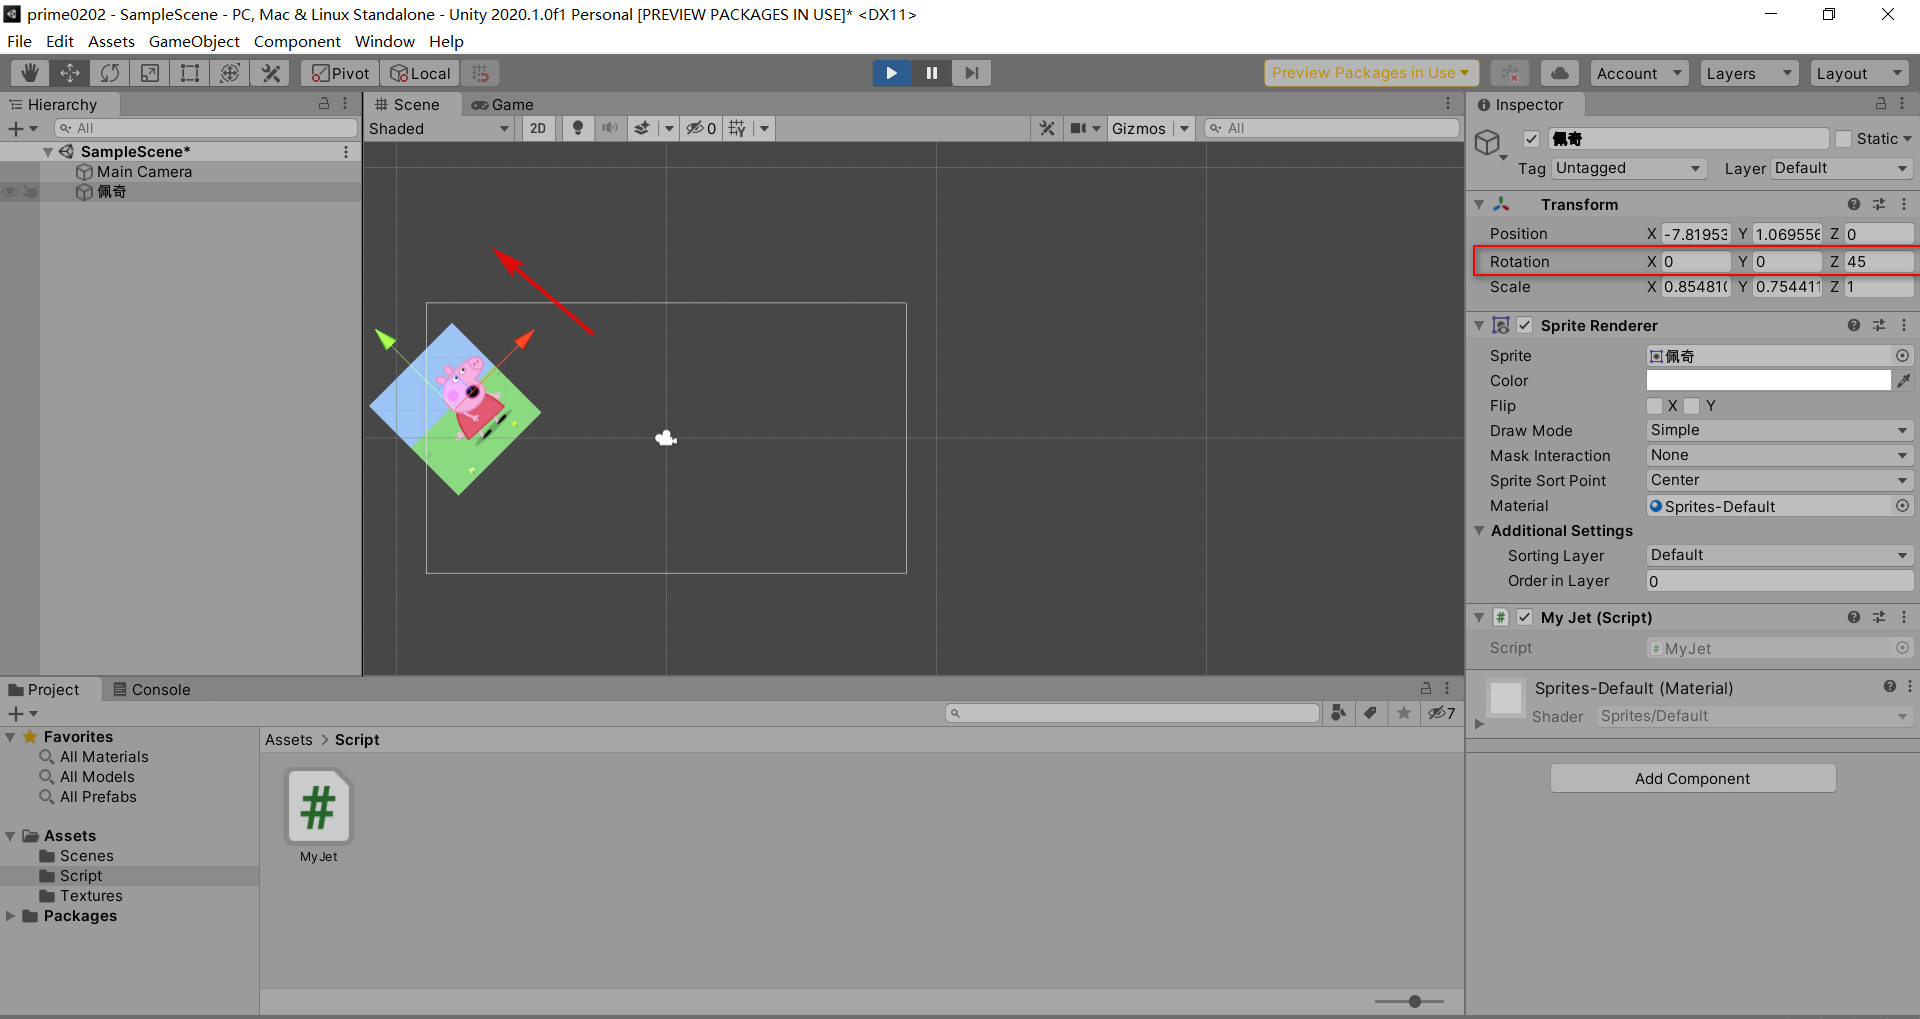Open Sorting Layer dropdown
This screenshot has height=1019, width=1920.
(1779, 555)
